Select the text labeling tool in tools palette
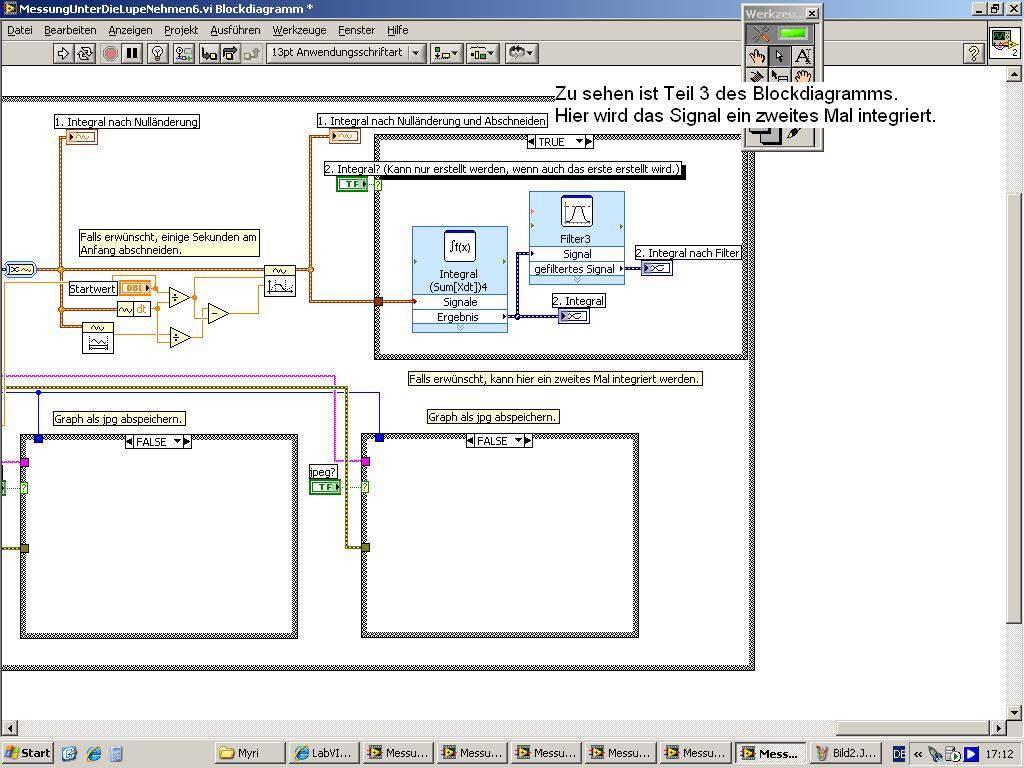Screen dimensions: 1024x768 tap(803, 57)
